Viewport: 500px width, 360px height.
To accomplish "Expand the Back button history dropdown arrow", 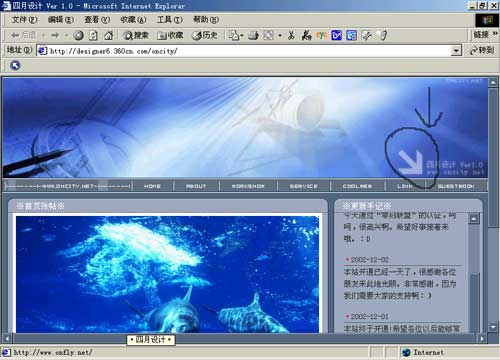I will (x=43, y=35).
